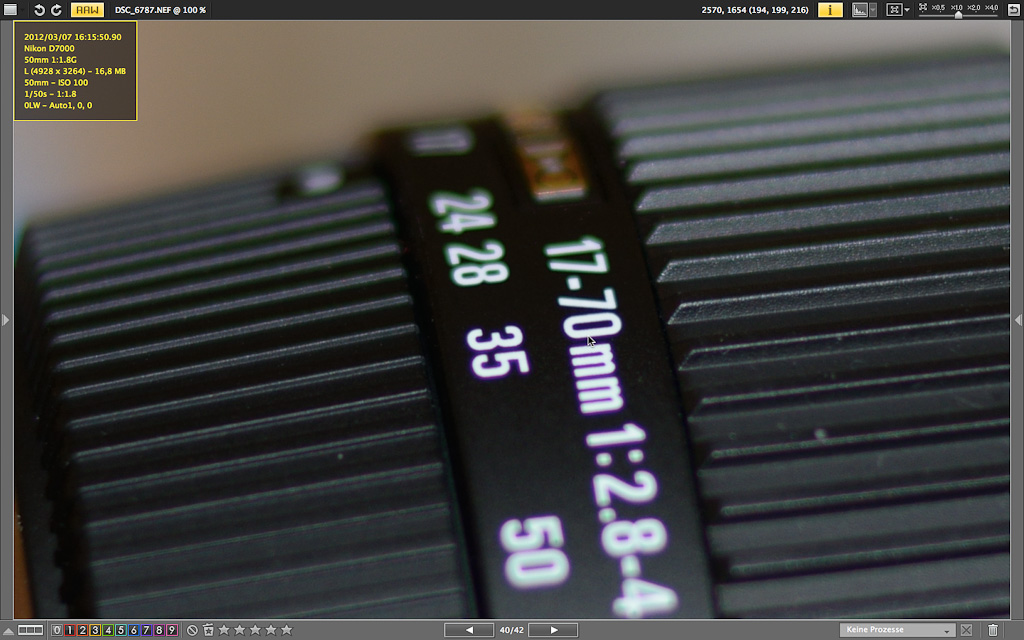Rotate image counterclockwise
The height and width of the screenshot is (640, 1024).
39,10
